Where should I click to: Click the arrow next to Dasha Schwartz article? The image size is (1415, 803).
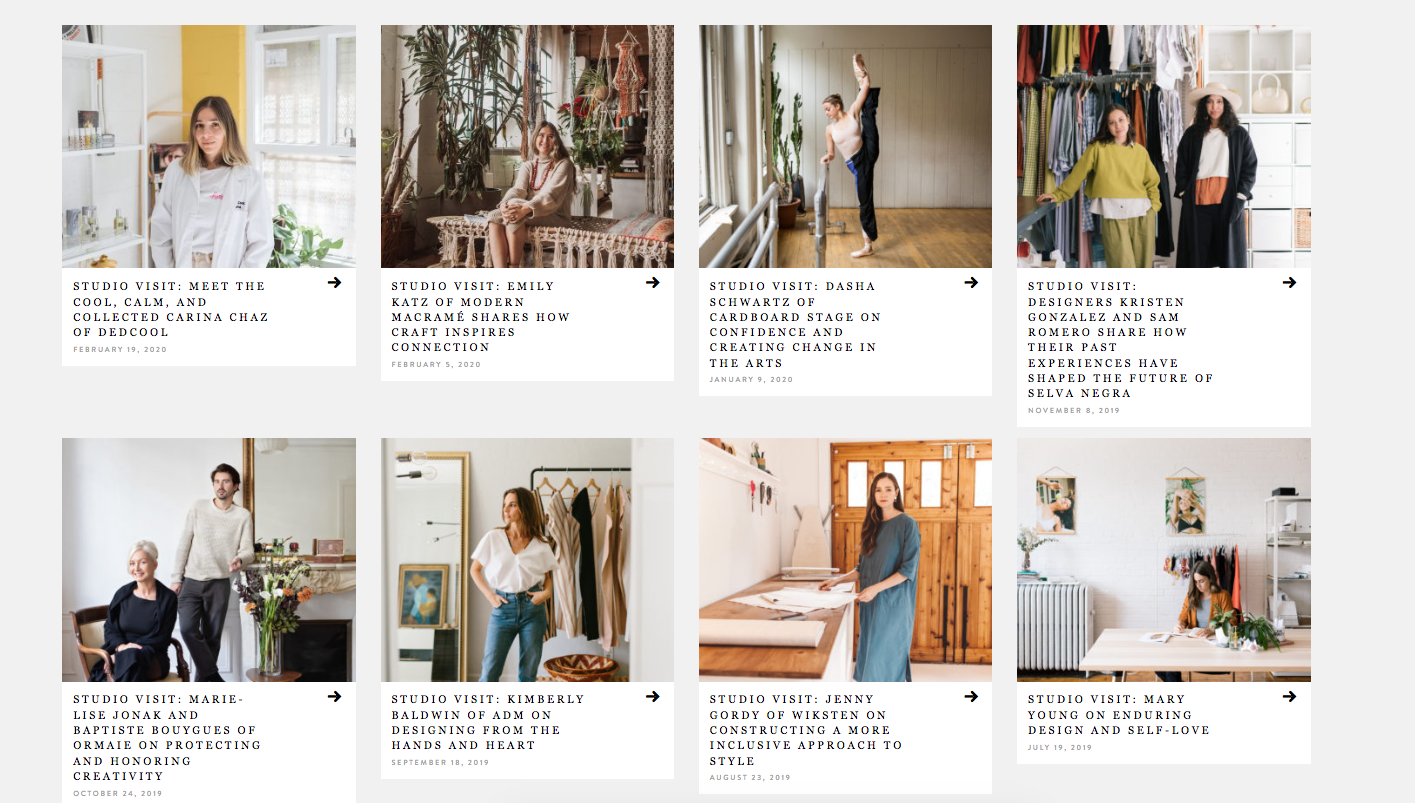pos(971,283)
